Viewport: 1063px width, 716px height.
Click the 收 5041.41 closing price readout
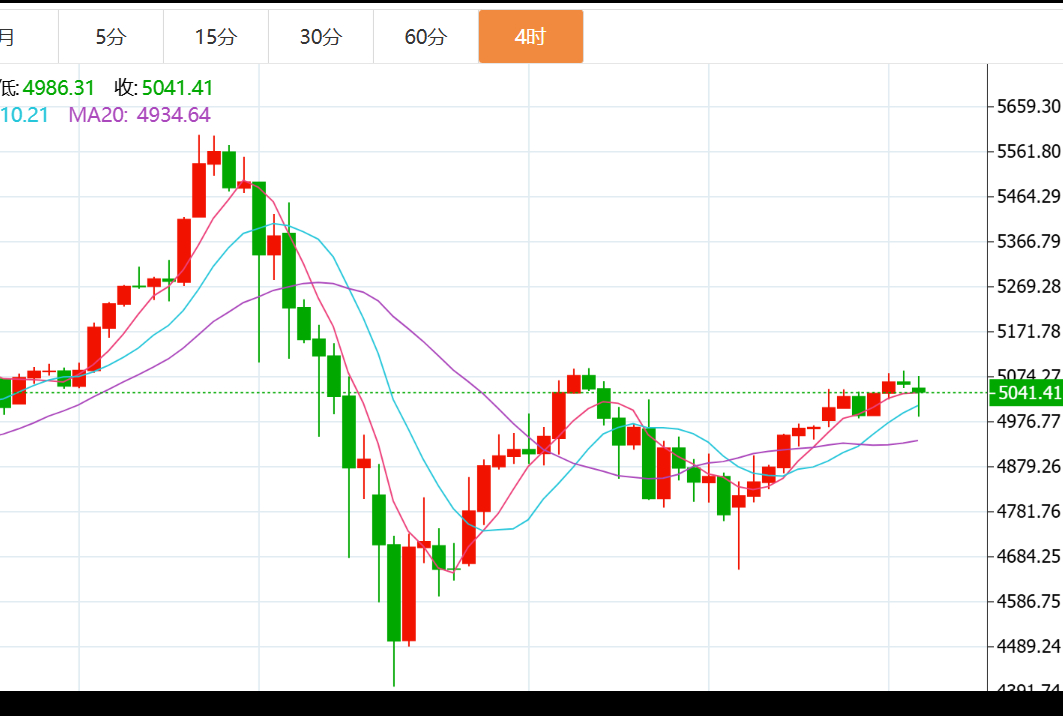pos(164,88)
